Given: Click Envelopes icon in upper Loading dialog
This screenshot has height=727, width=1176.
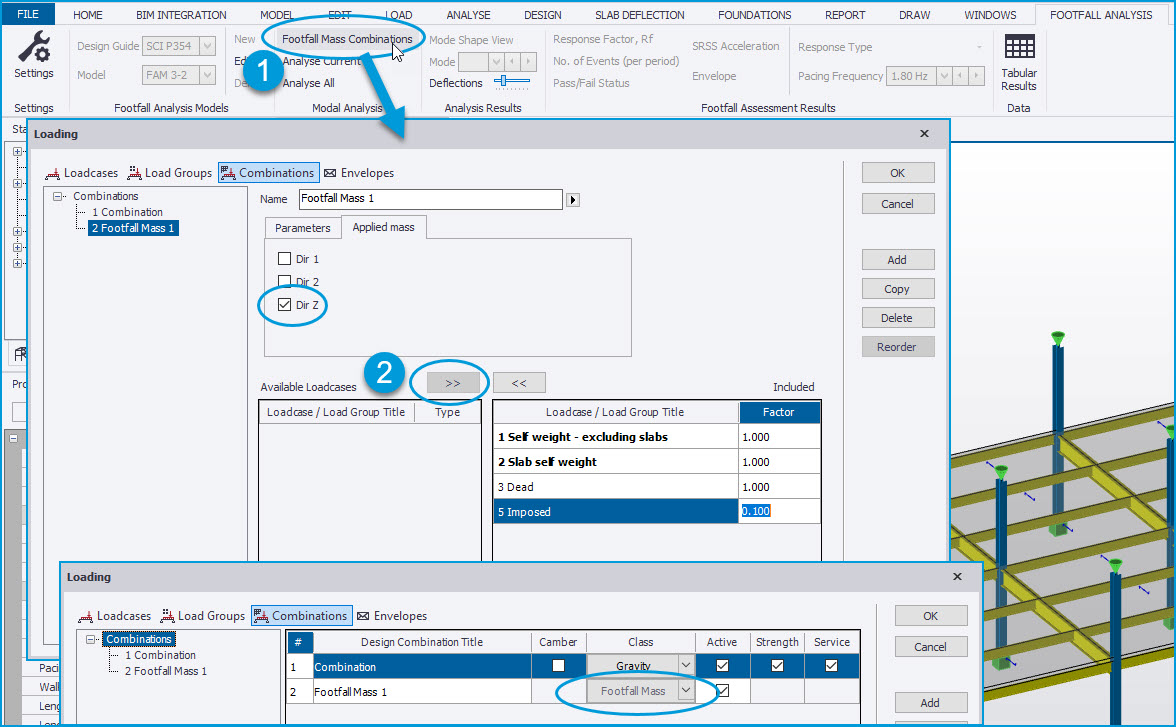Looking at the screenshot, I should pyautogui.click(x=330, y=173).
